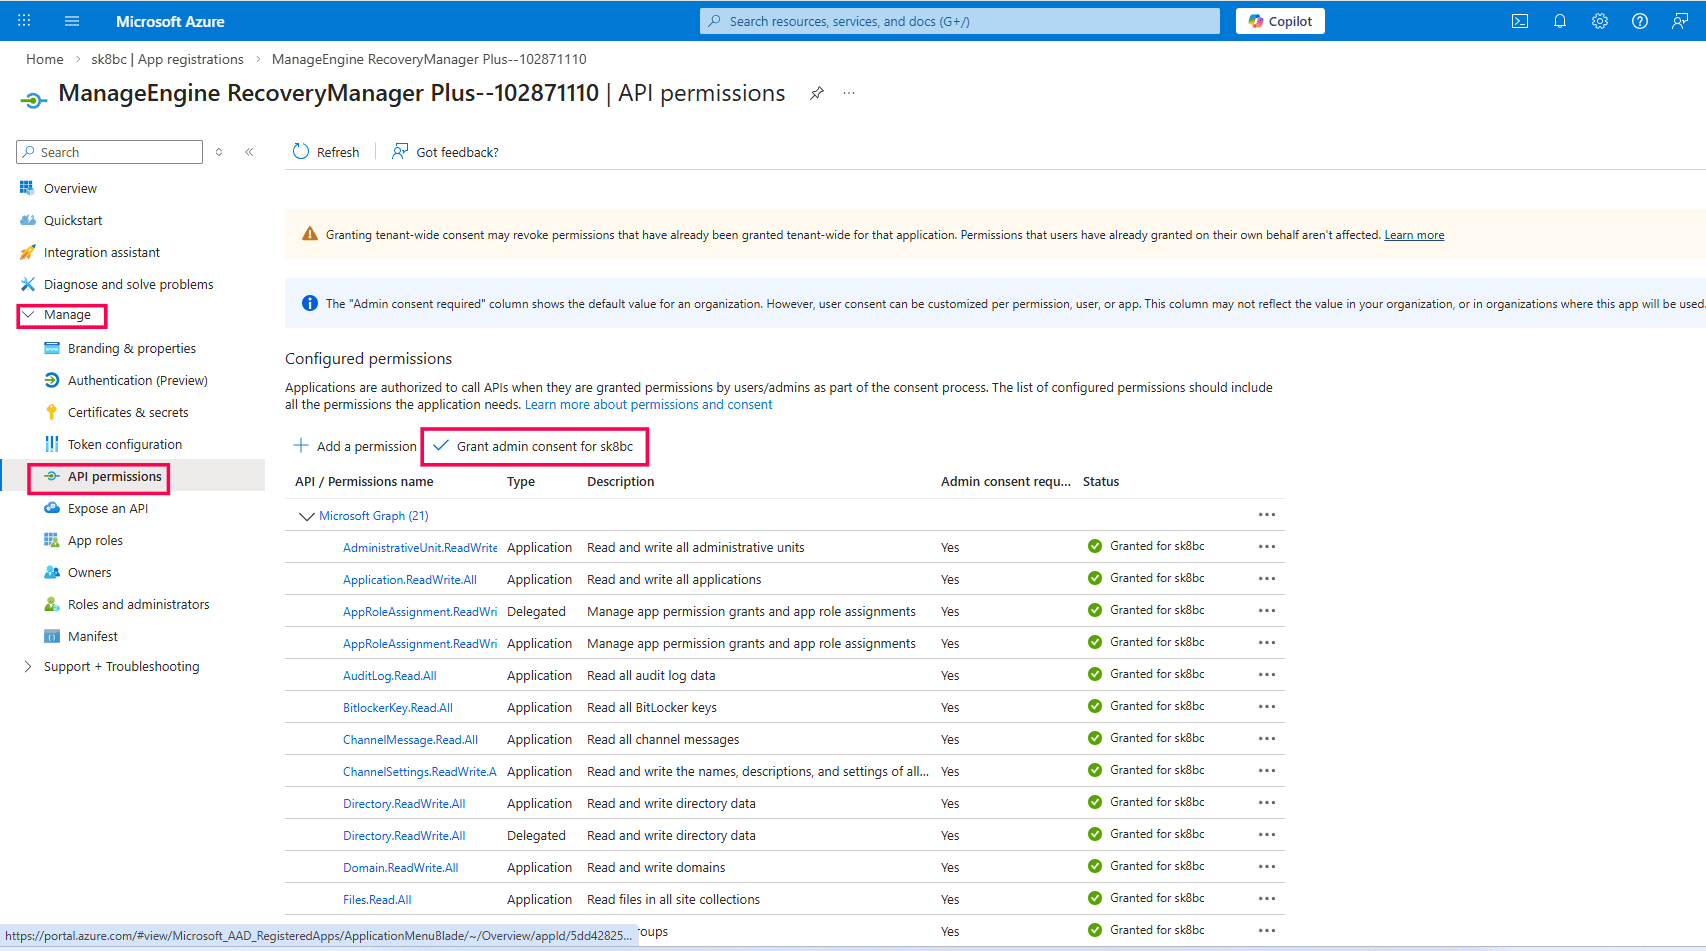Click the Copilot button

(x=1280, y=21)
